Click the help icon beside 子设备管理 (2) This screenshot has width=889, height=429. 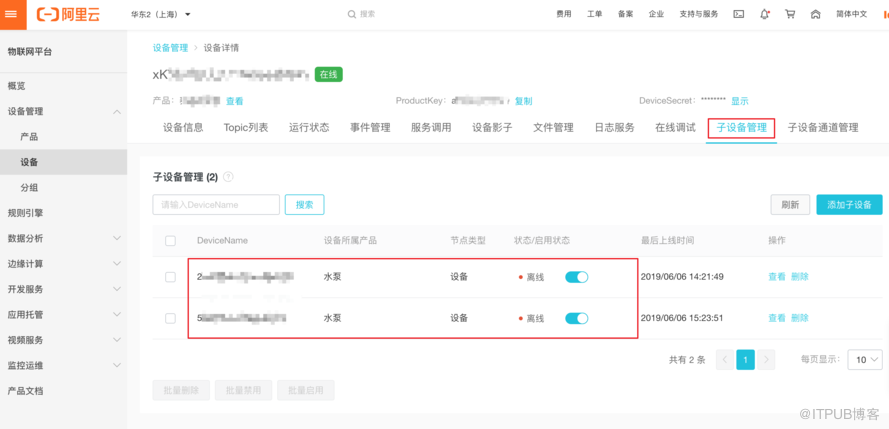(x=228, y=177)
